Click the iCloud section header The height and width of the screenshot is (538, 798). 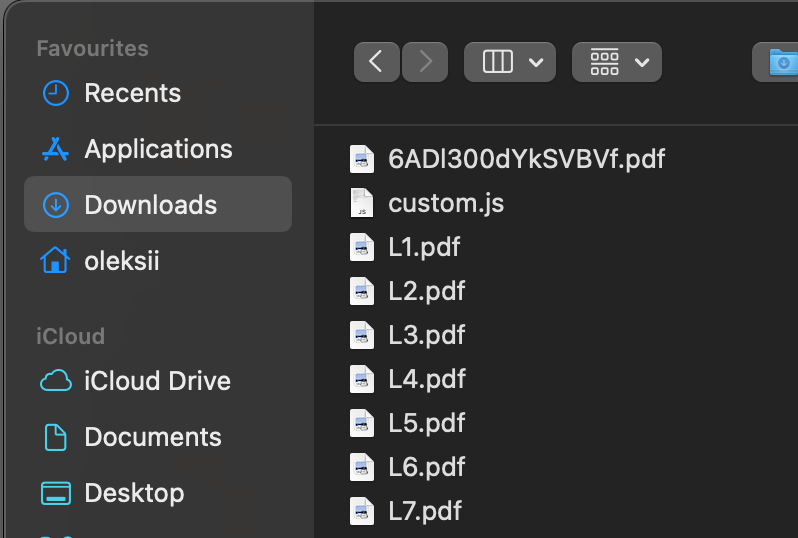71,336
